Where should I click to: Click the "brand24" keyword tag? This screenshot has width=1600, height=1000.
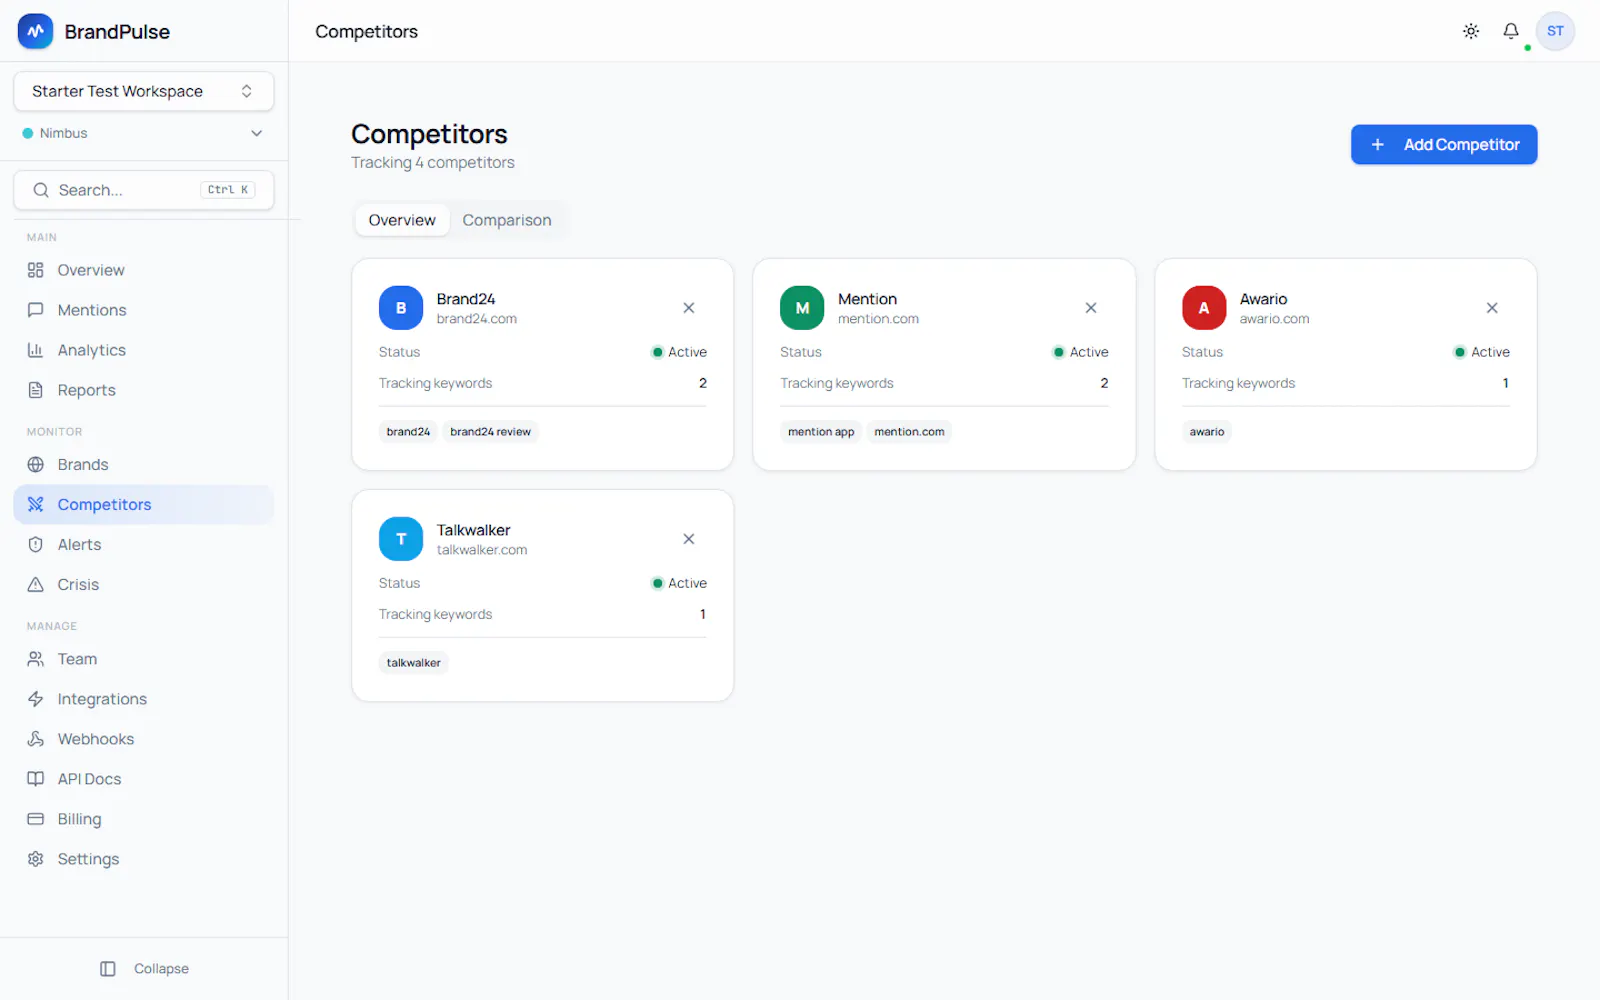coord(408,432)
